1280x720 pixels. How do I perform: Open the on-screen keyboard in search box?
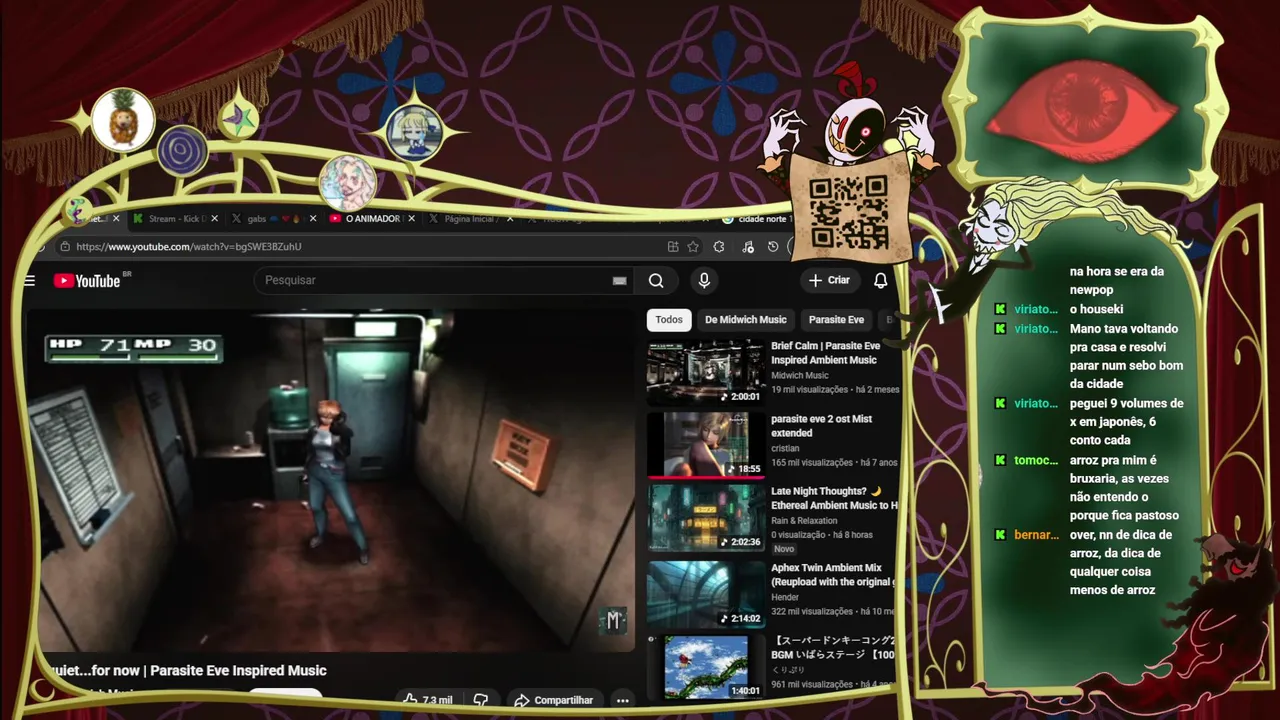point(619,281)
